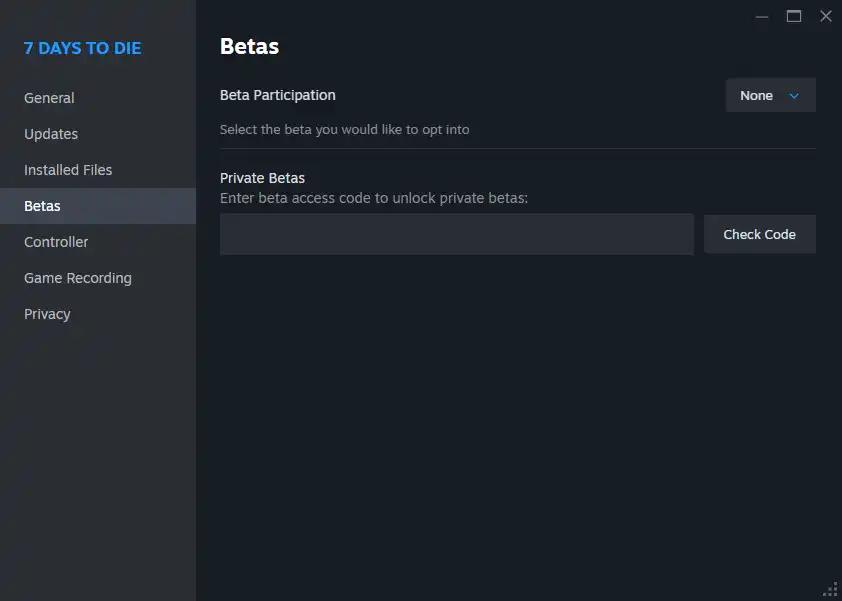This screenshot has height=601, width=842.
Task: Maximize the properties window
Action: 794,17
